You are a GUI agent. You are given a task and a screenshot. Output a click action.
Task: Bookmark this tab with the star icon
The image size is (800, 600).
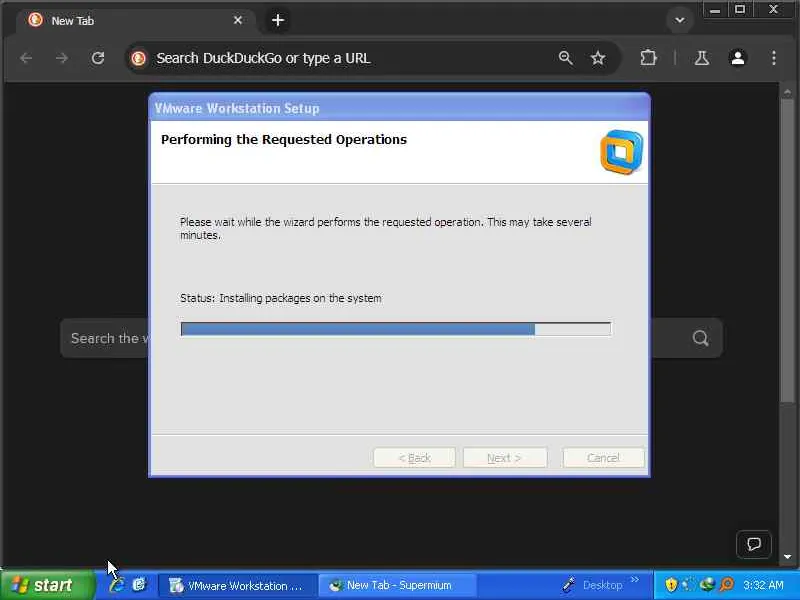point(597,58)
